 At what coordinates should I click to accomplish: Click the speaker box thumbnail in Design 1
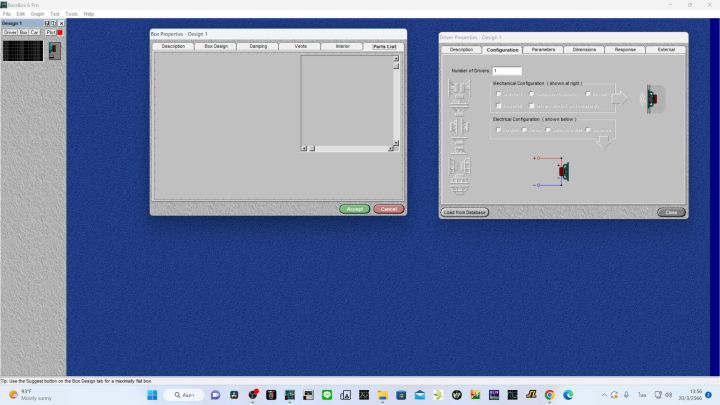(55, 51)
